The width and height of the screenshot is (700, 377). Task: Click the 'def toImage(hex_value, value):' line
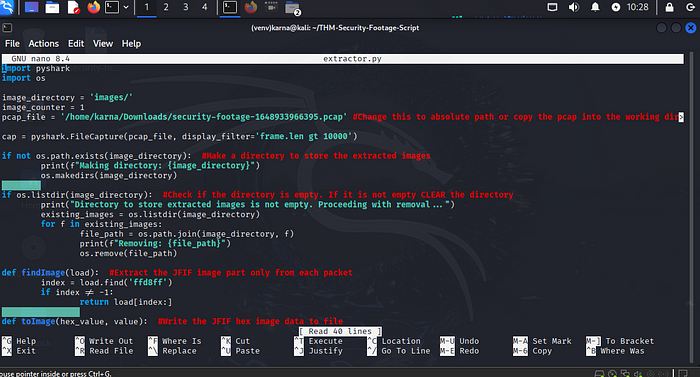(x=75, y=322)
